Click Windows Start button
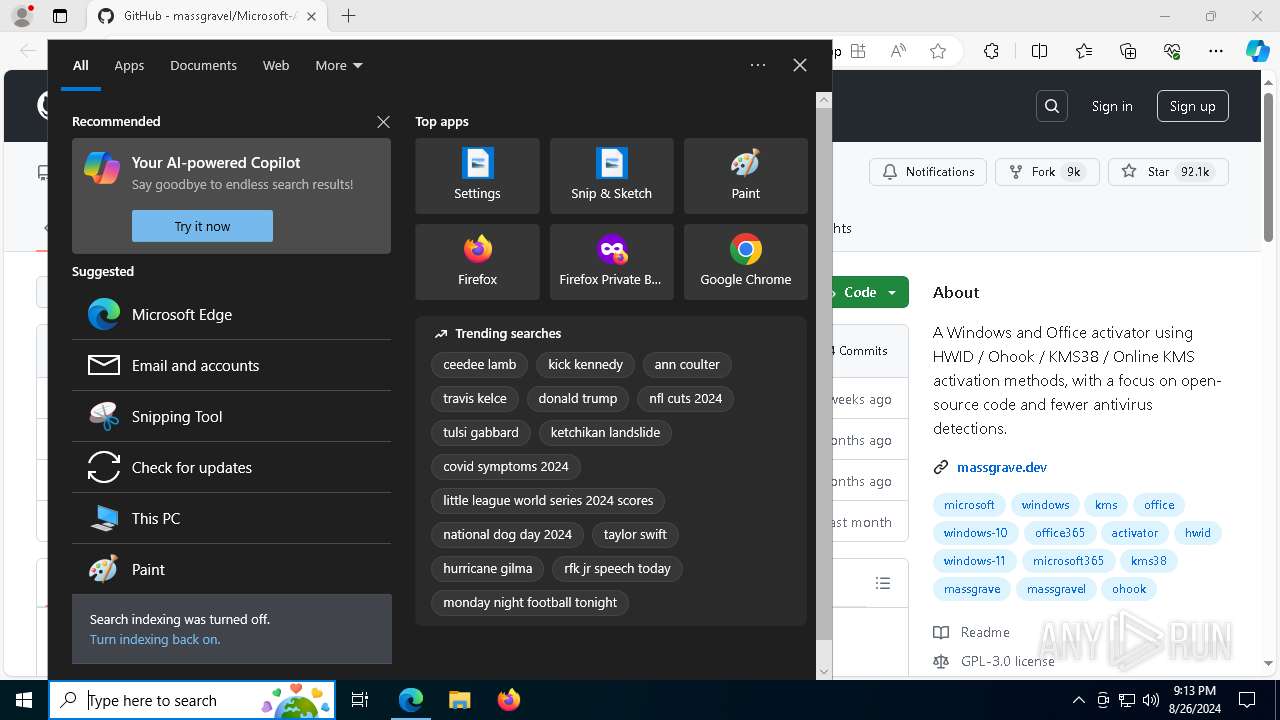1280x720 pixels. pos(24,700)
